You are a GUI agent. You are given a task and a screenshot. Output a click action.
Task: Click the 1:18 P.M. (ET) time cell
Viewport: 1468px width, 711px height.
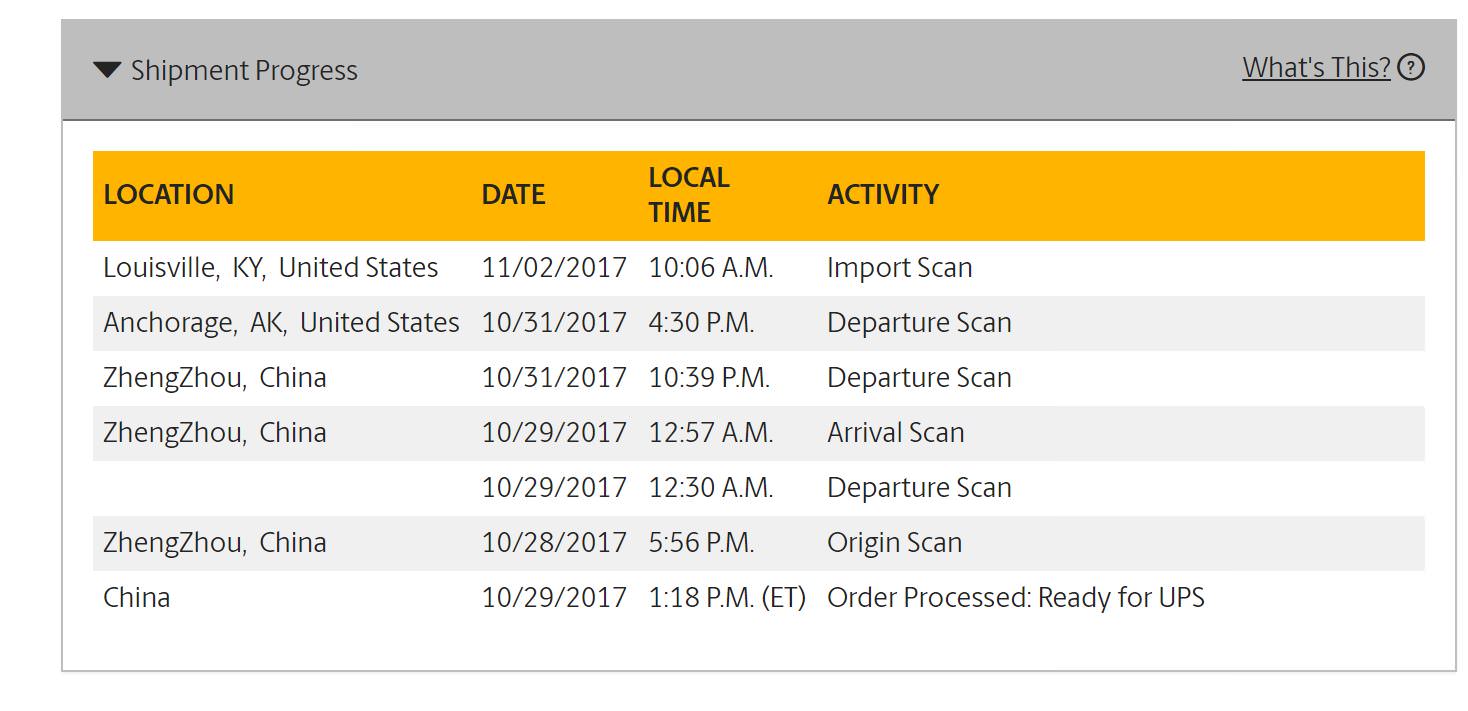point(727,598)
